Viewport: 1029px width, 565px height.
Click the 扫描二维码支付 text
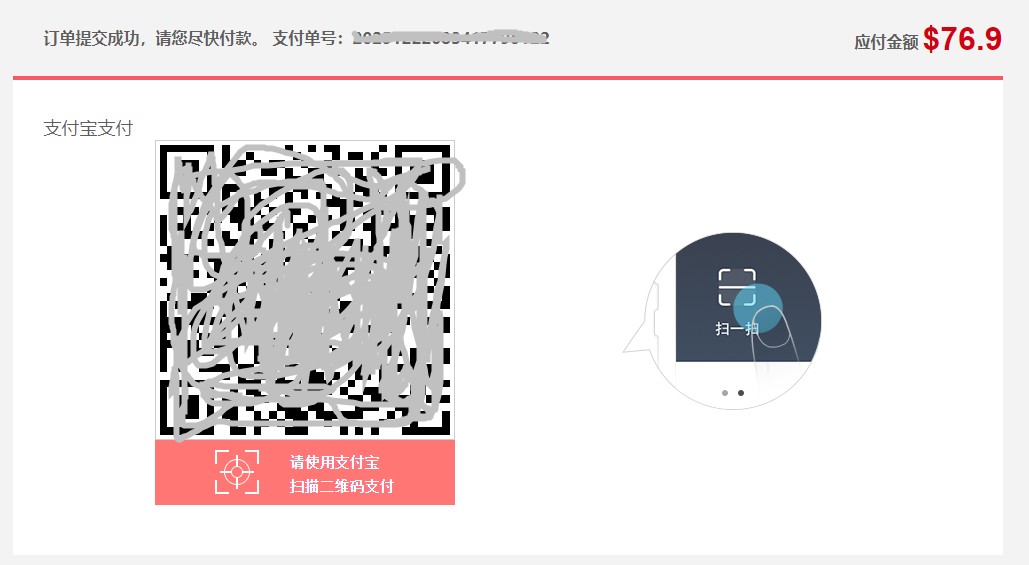coord(342,486)
